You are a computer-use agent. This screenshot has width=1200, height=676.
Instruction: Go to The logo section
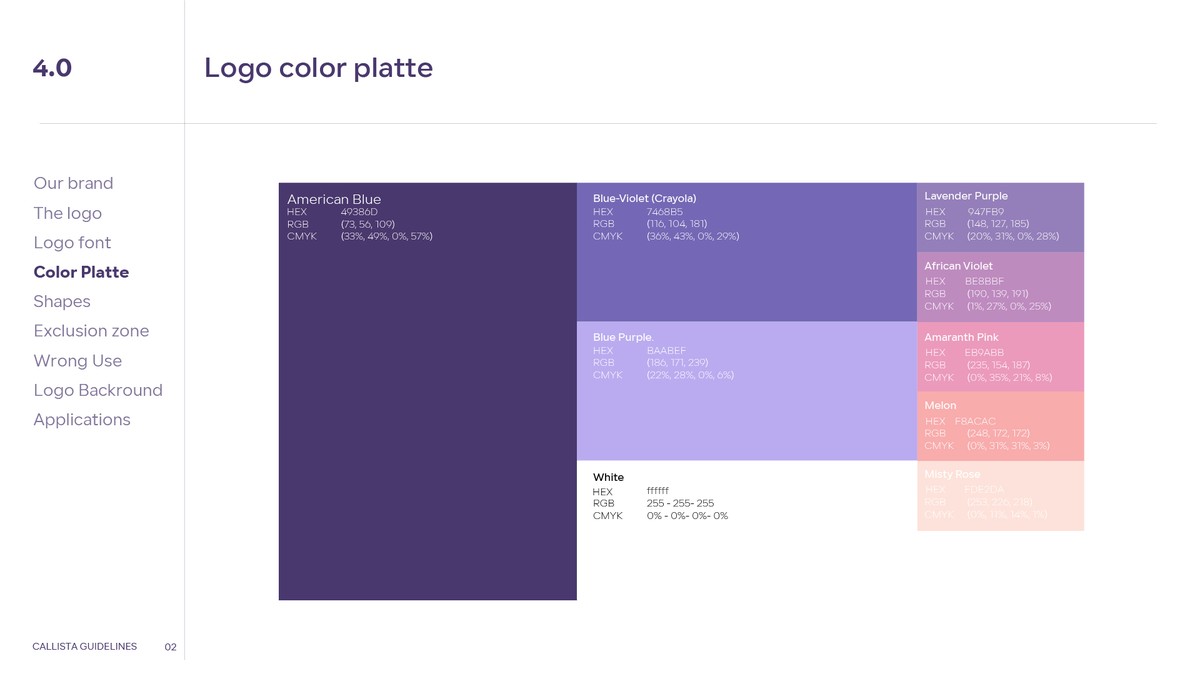tap(67, 213)
